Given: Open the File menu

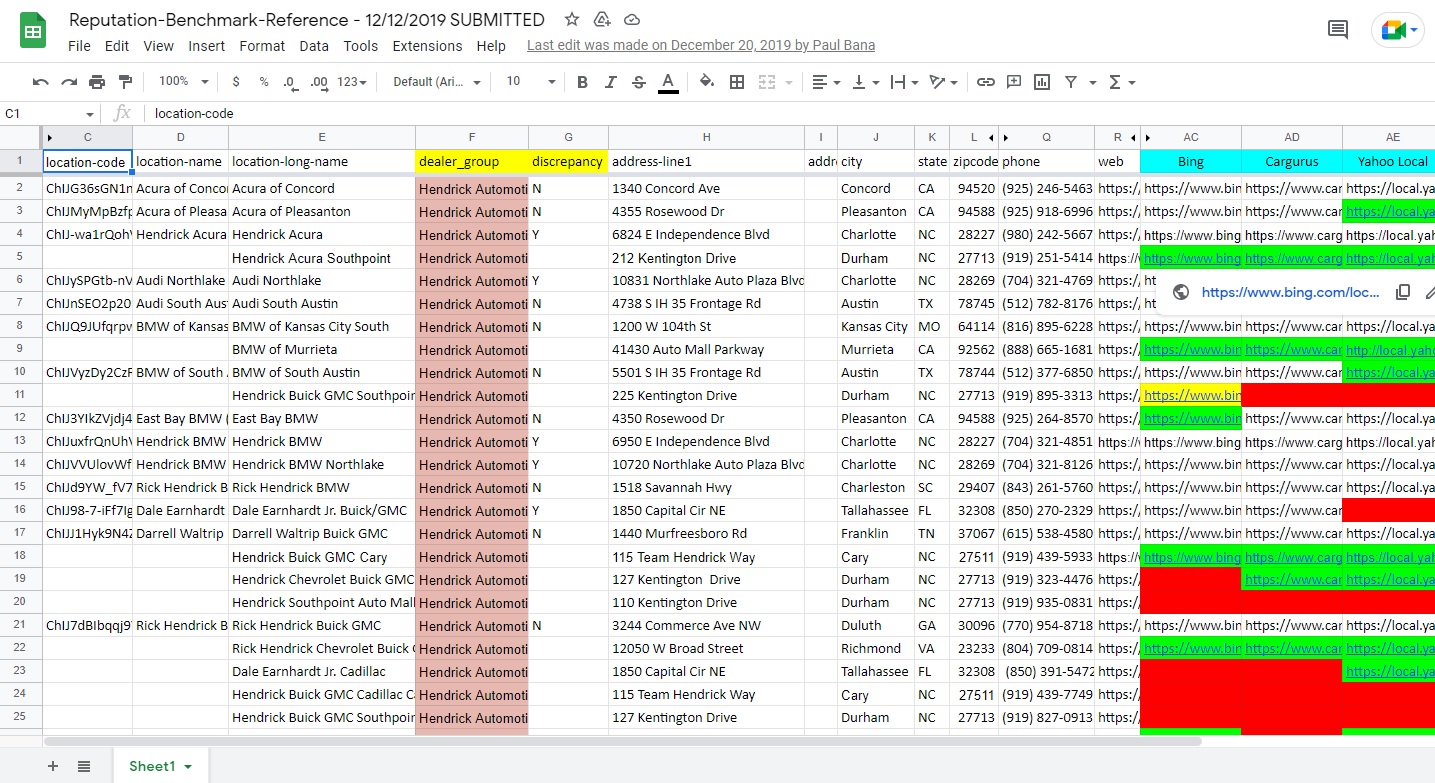Looking at the screenshot, I should point(79,46).
